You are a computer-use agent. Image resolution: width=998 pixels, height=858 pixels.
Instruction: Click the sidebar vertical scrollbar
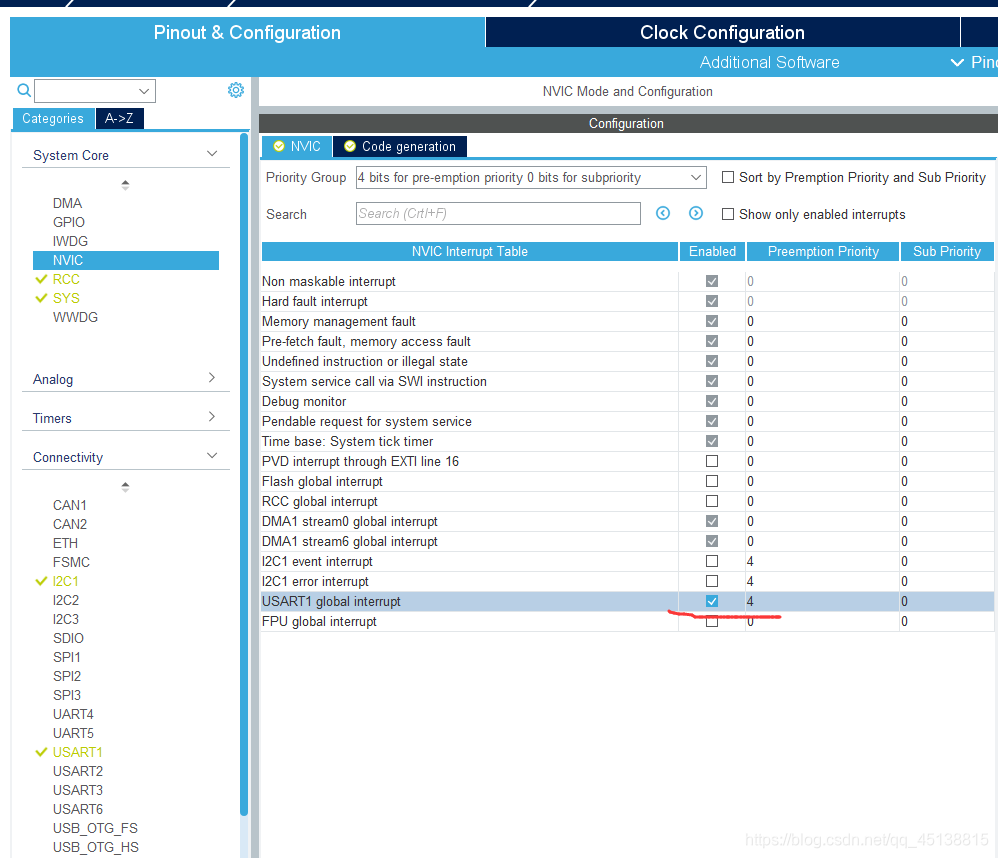click(244, 474)
